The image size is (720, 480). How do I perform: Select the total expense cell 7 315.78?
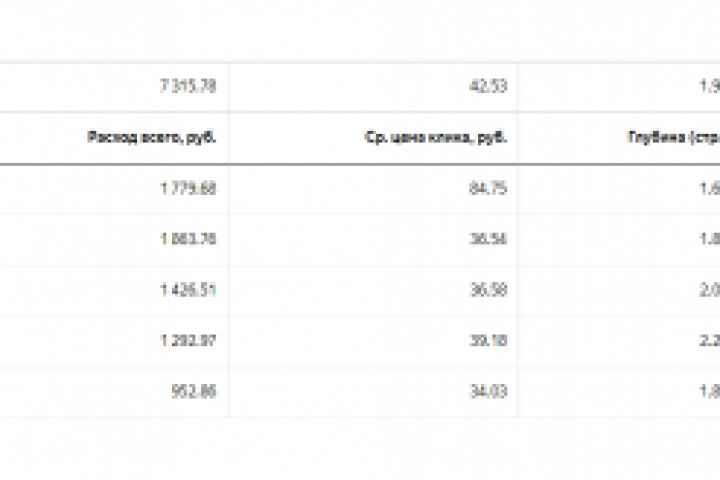[188, 86]
